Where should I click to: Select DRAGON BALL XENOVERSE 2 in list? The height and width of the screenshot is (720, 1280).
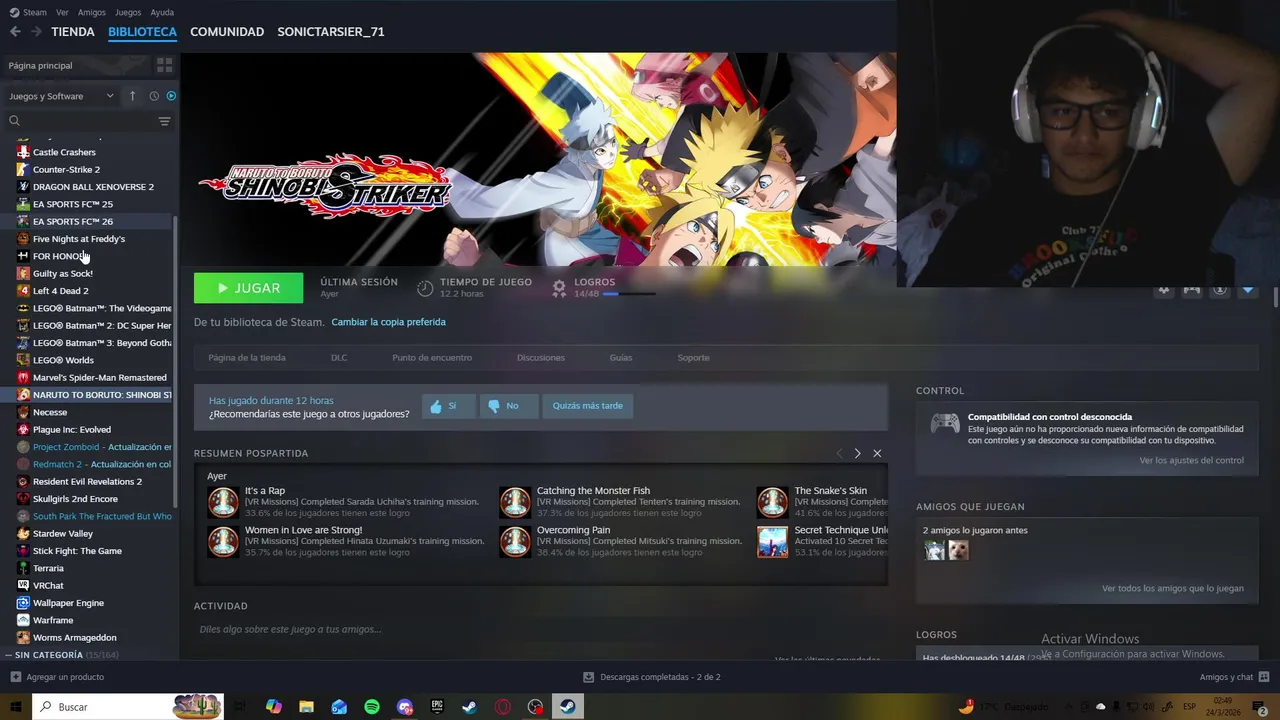[x=93, y=187]
